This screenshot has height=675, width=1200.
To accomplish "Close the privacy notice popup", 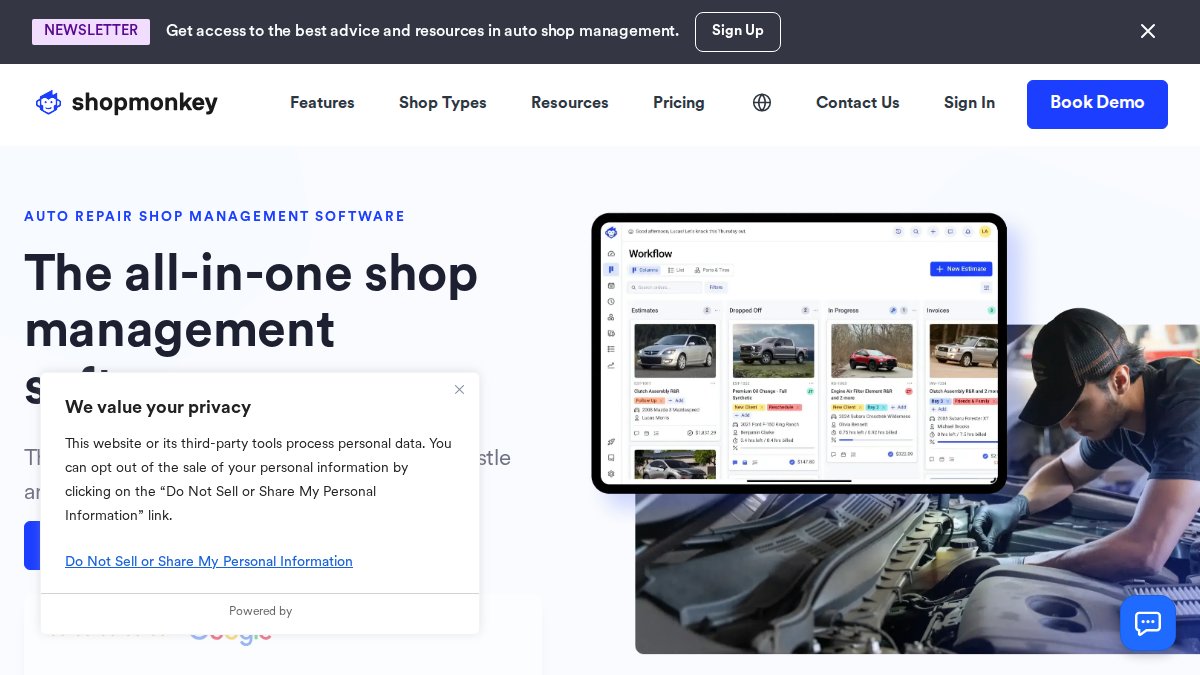I will pos(459,389).
